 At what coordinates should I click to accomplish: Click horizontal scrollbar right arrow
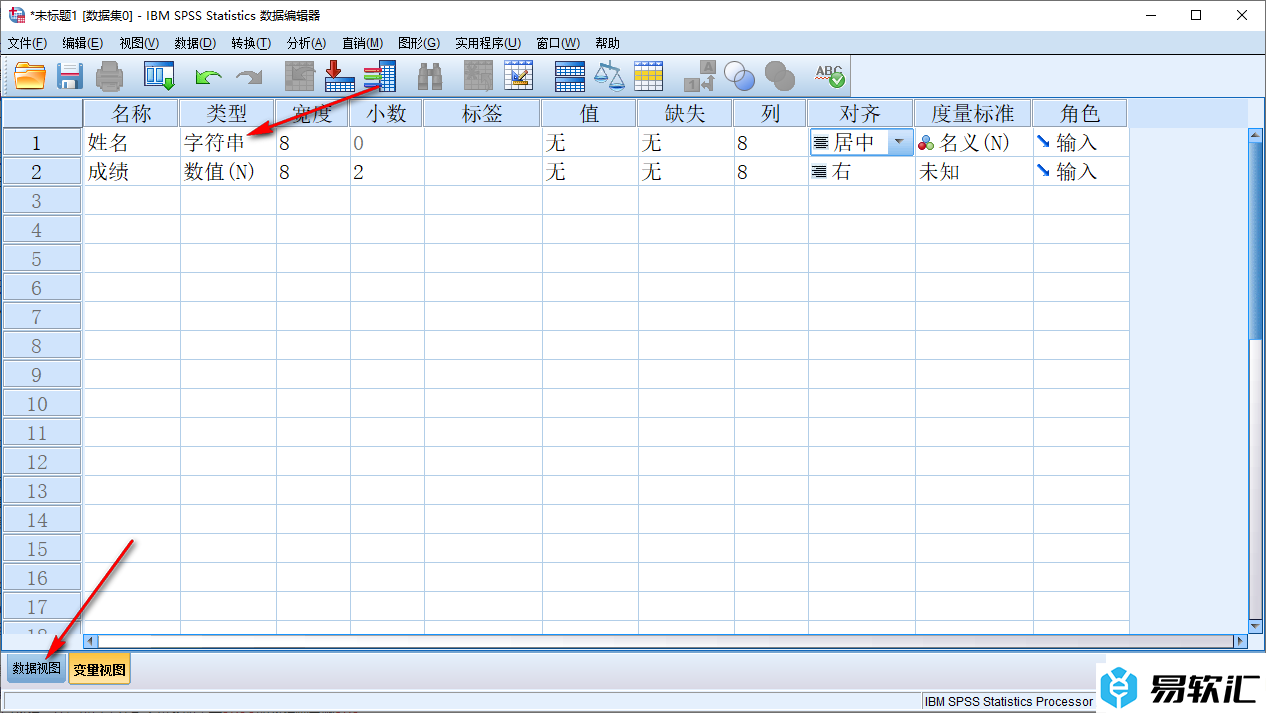click(1241, 641)
